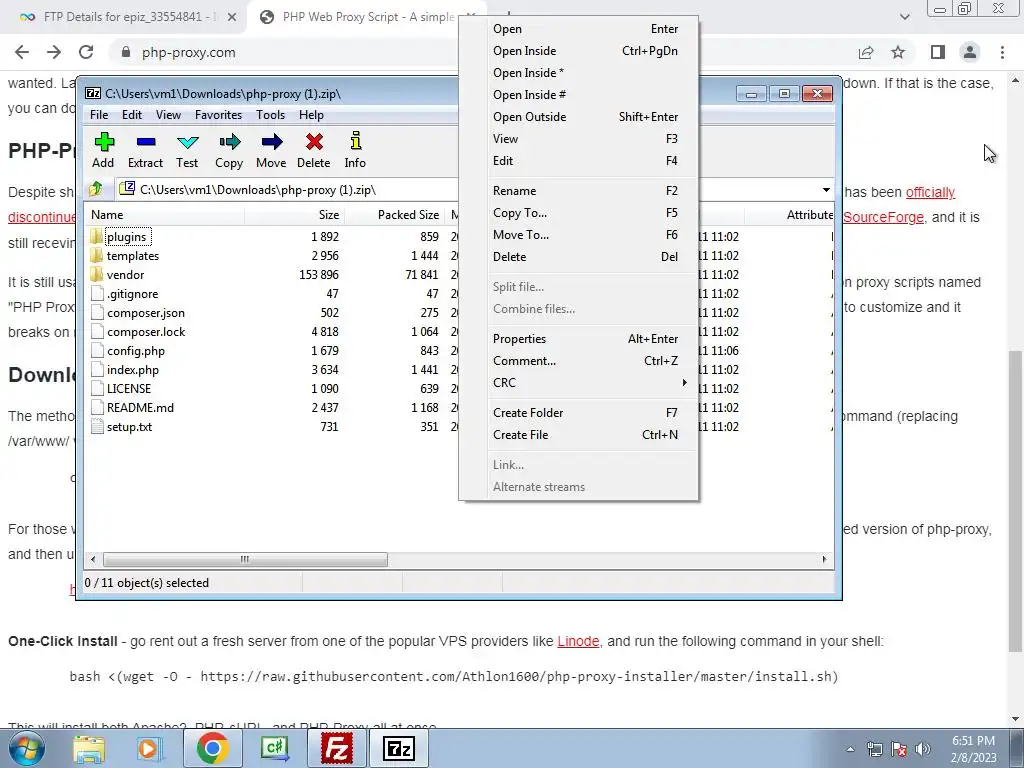1024x768 pixels.
Task: Click the 7-Zip horizontal scrollbar thumb
Action: (x=245, y=559)
